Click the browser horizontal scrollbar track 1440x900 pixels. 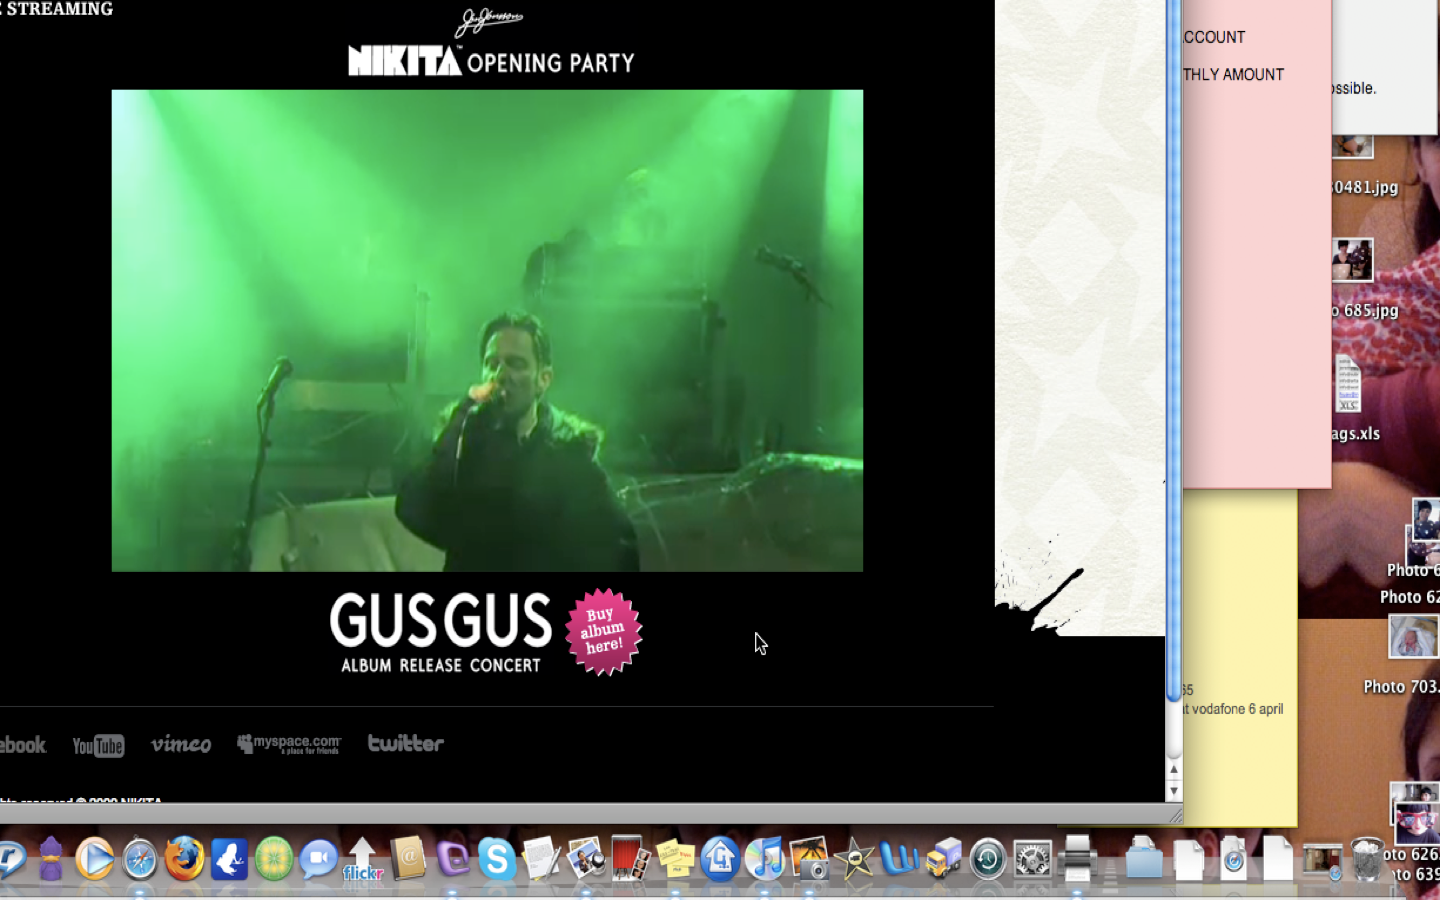click(583, 814)
